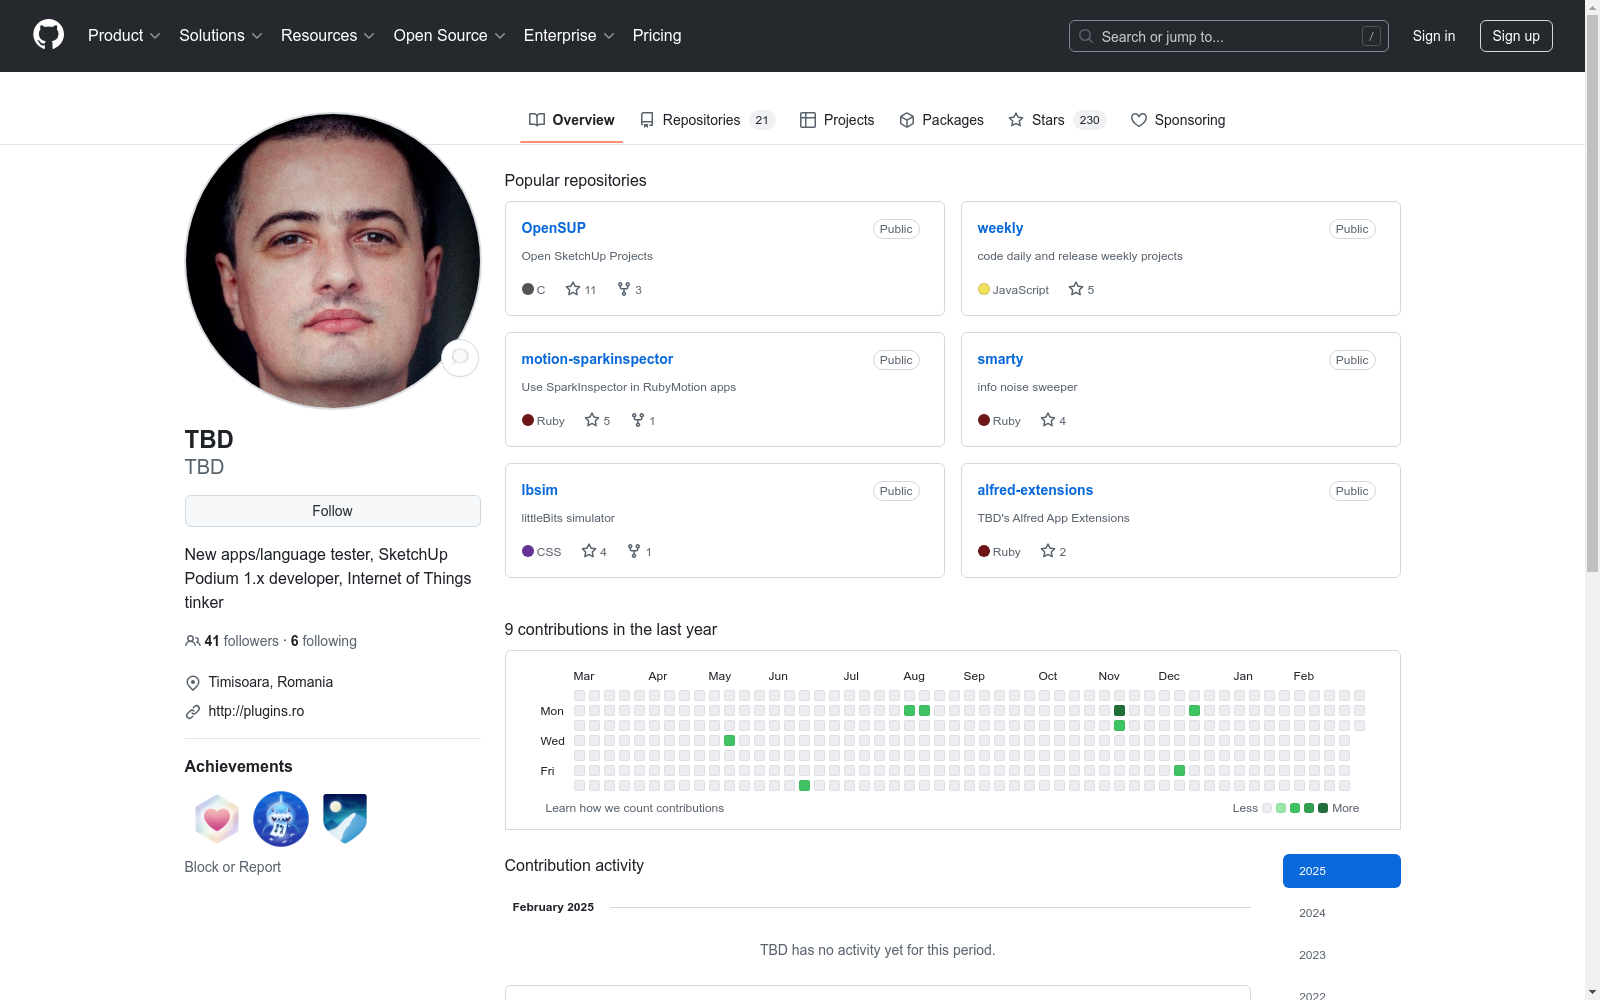1600x1000 pixels.
Task: Open the Stars tab
Action: 1057,120
